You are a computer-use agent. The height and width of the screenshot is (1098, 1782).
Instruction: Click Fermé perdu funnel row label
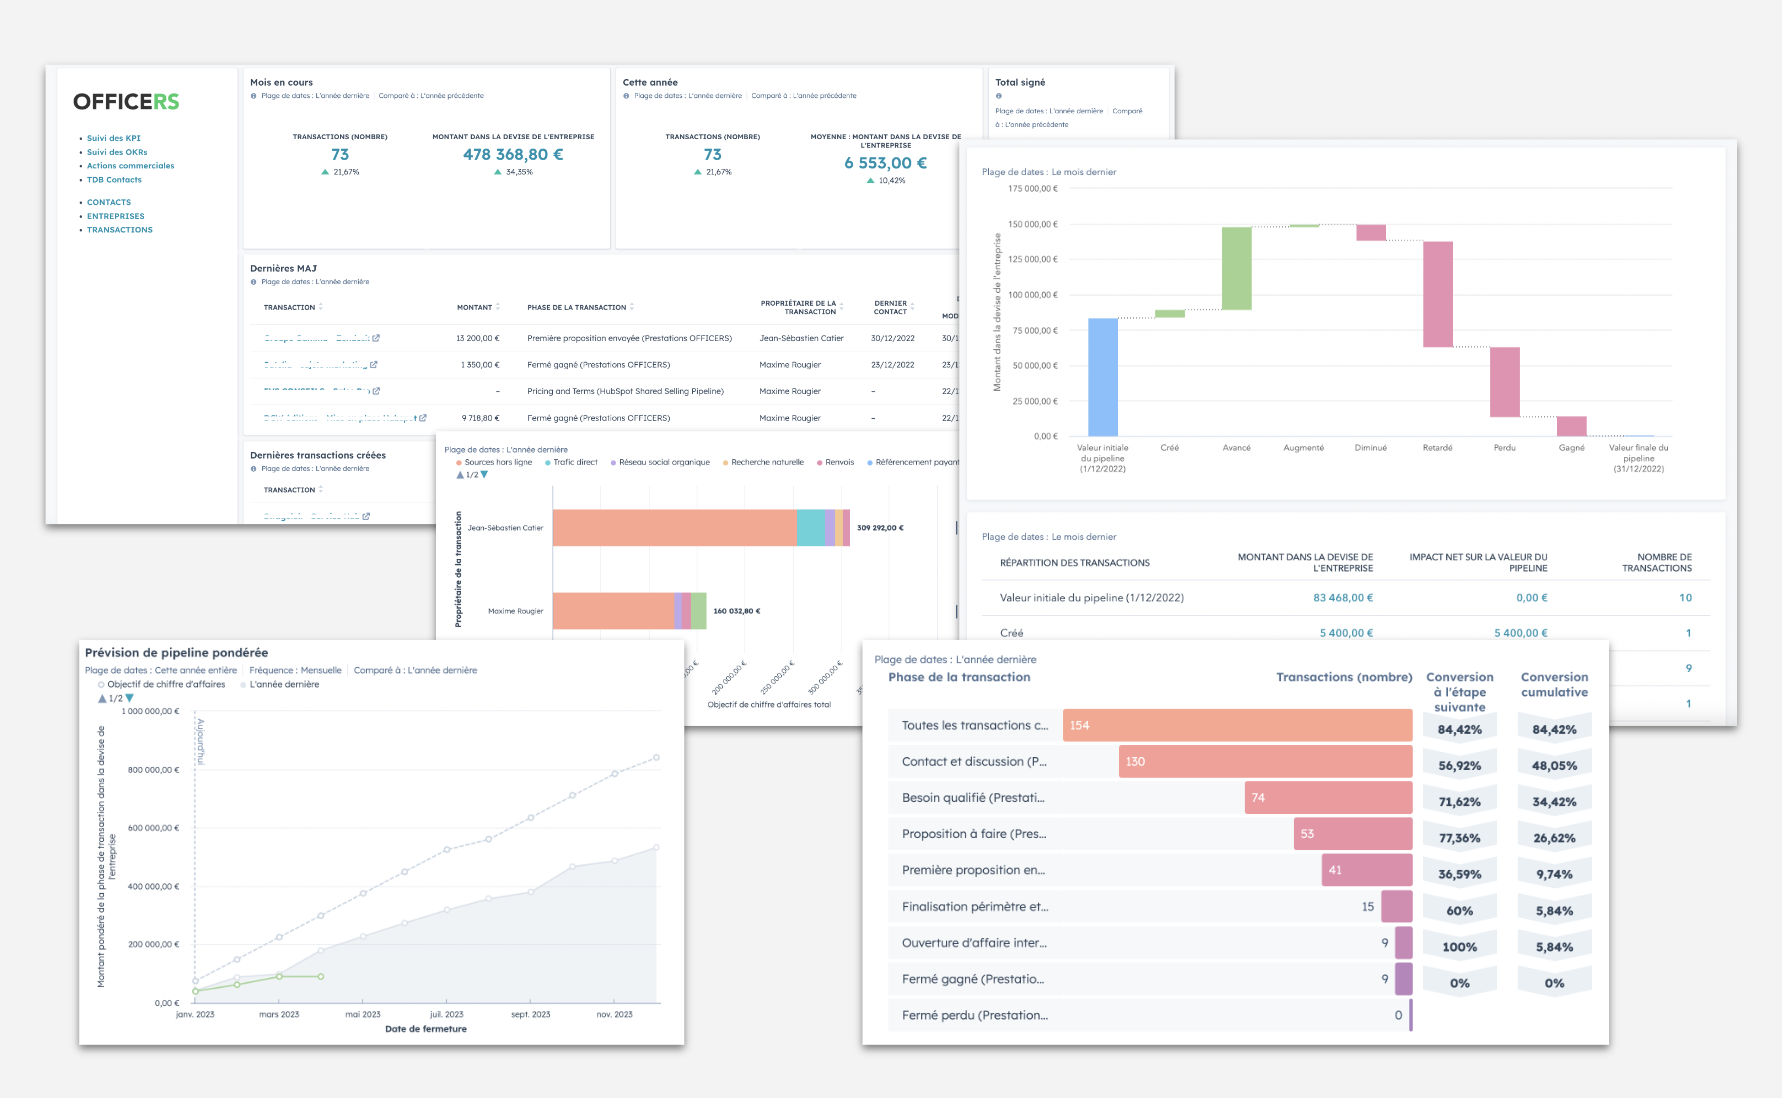pos(975,1015)
